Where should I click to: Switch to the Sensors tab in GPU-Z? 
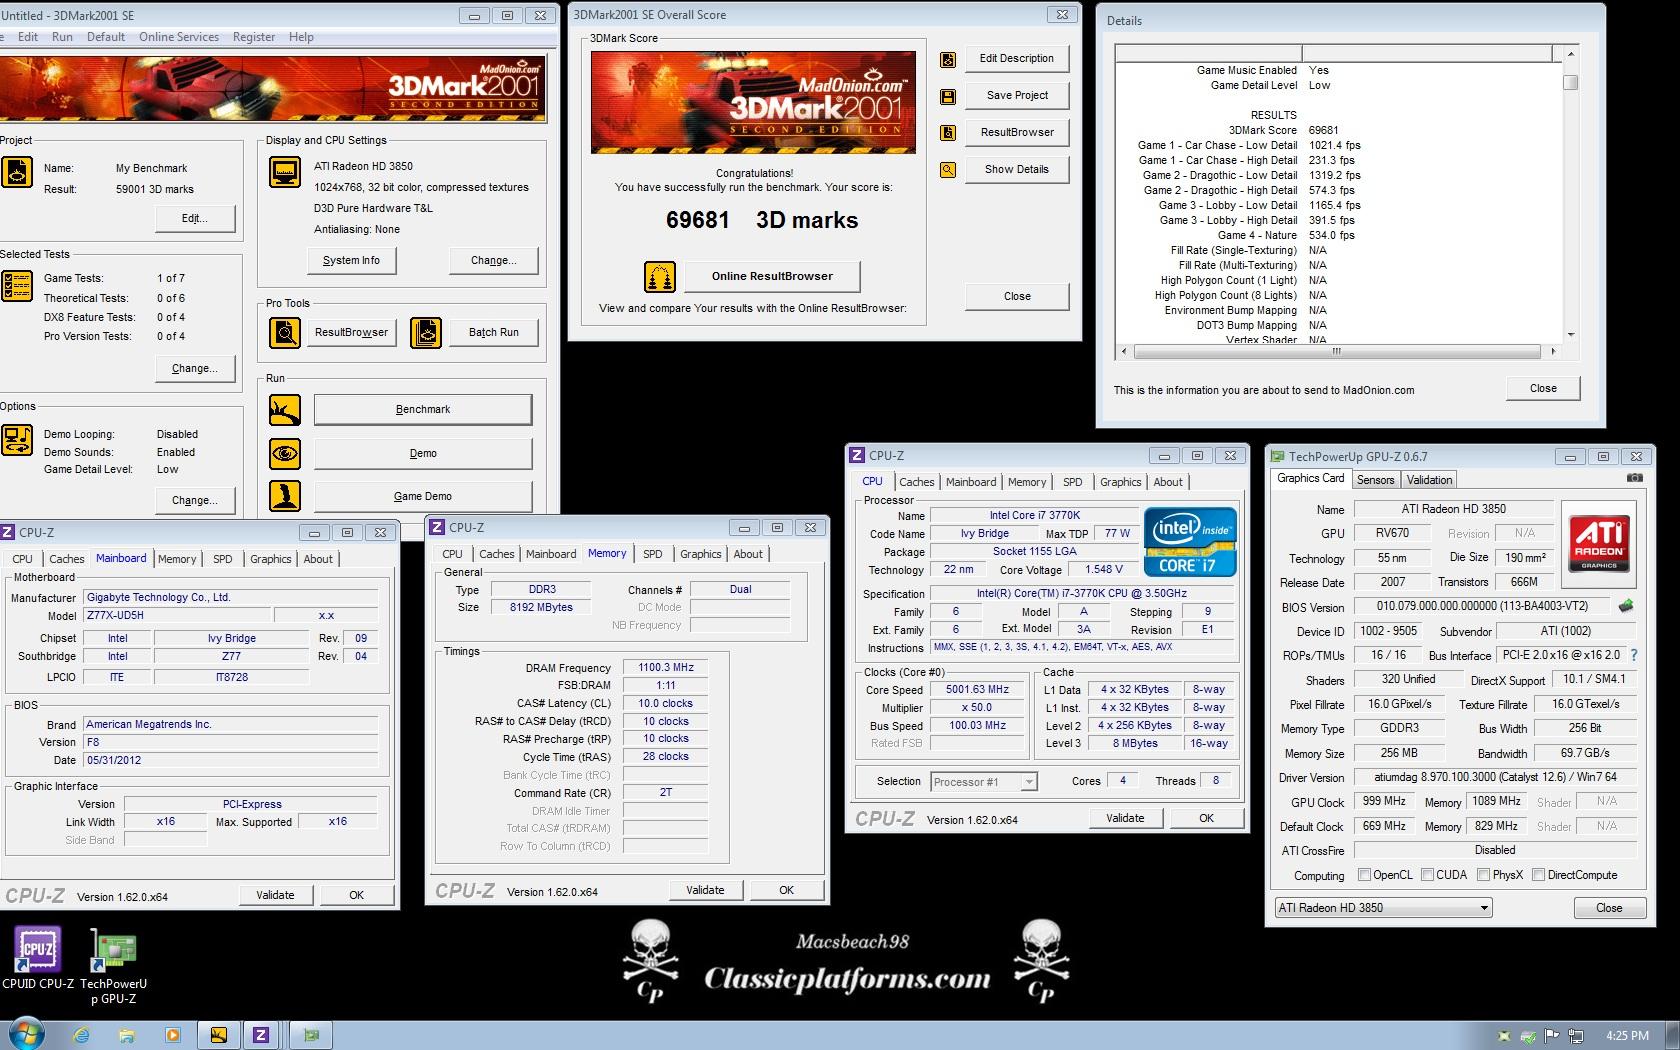(1375, 480)
